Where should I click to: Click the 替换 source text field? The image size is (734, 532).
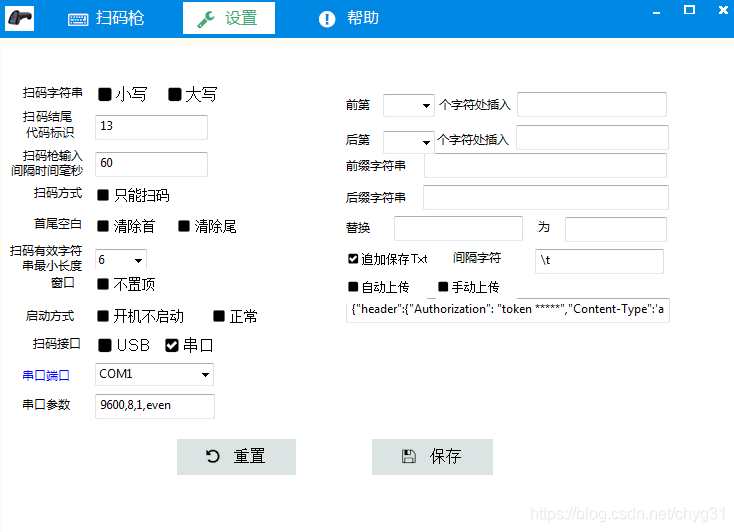(458, 229)
